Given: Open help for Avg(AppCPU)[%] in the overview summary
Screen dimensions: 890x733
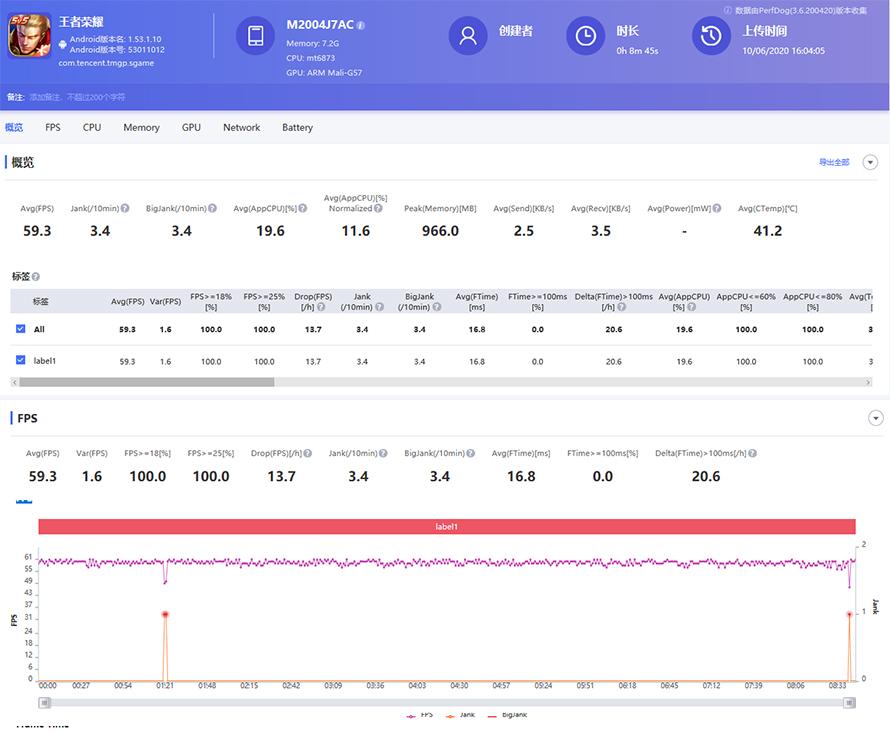Looking at the screenshot, I should click(x=303, y=208).
